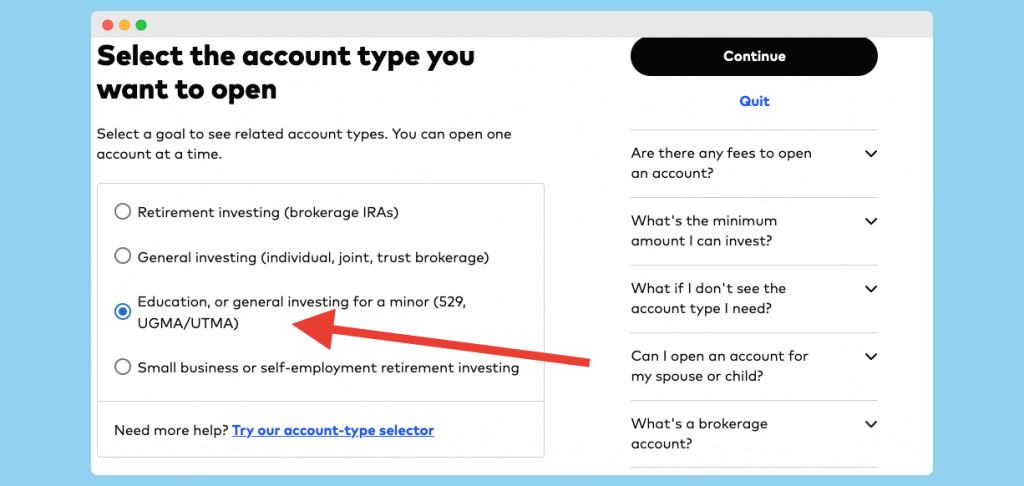Click chevron next to What's a brokerage account
This screenshot has width=1024, height=486.
coord(870,424)
